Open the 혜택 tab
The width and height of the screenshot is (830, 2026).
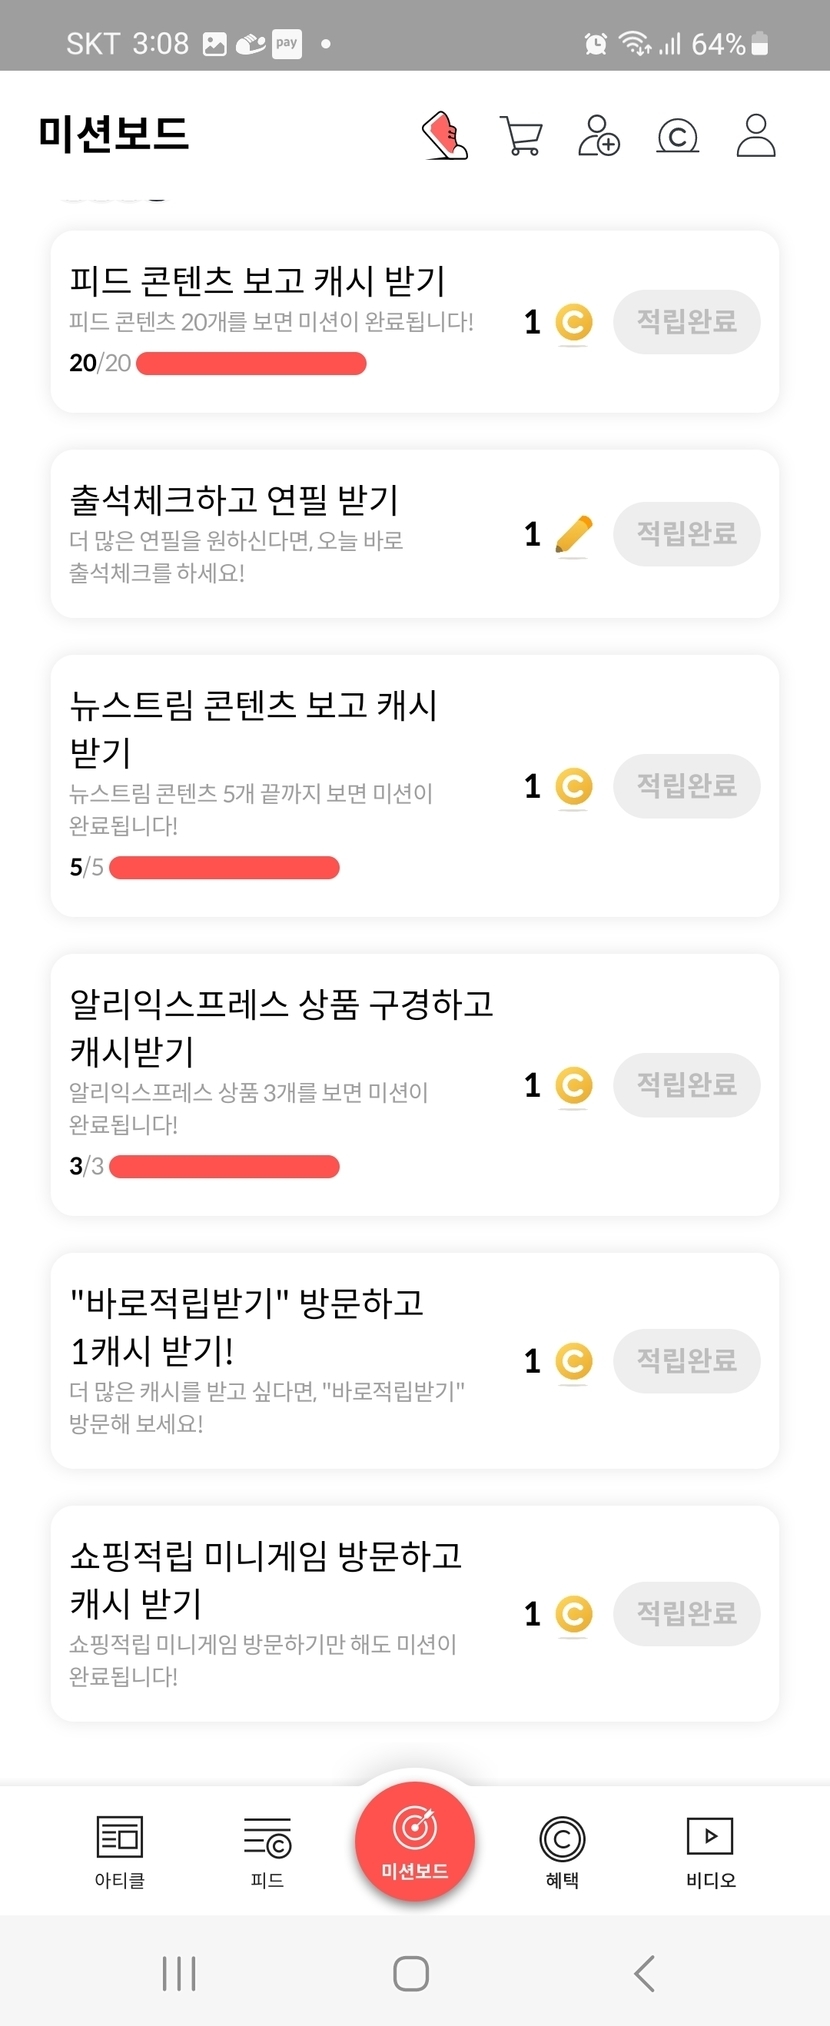point(562,1851)
